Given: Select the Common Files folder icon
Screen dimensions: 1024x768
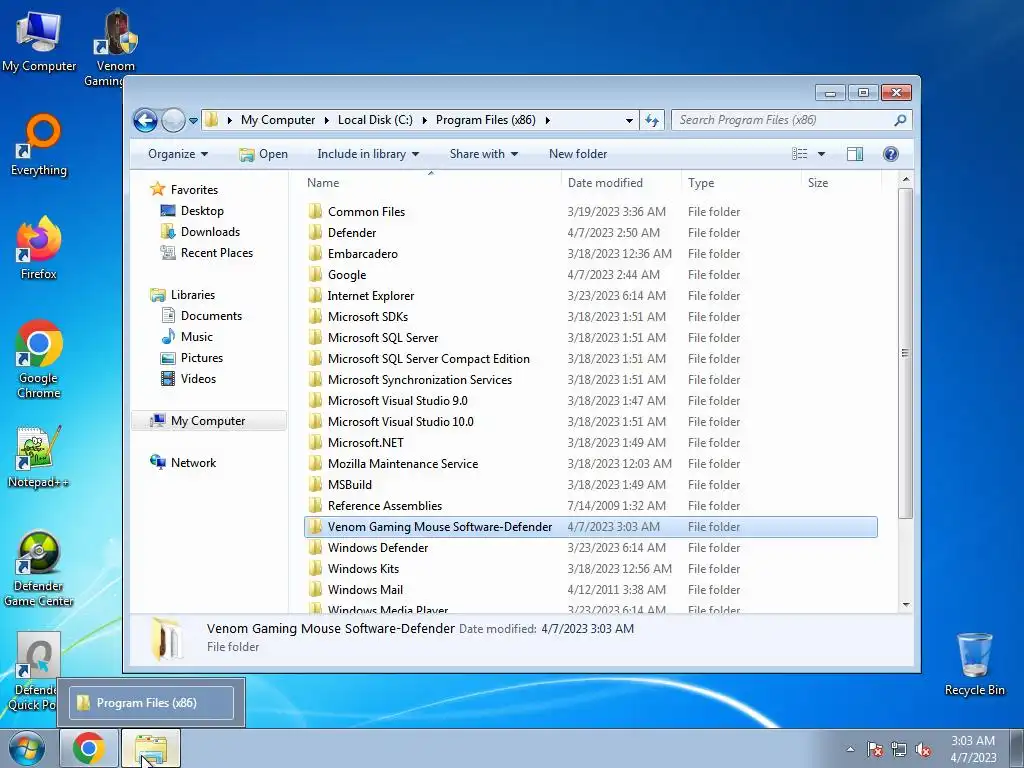Looking at the screenshot, I should 315,212.
